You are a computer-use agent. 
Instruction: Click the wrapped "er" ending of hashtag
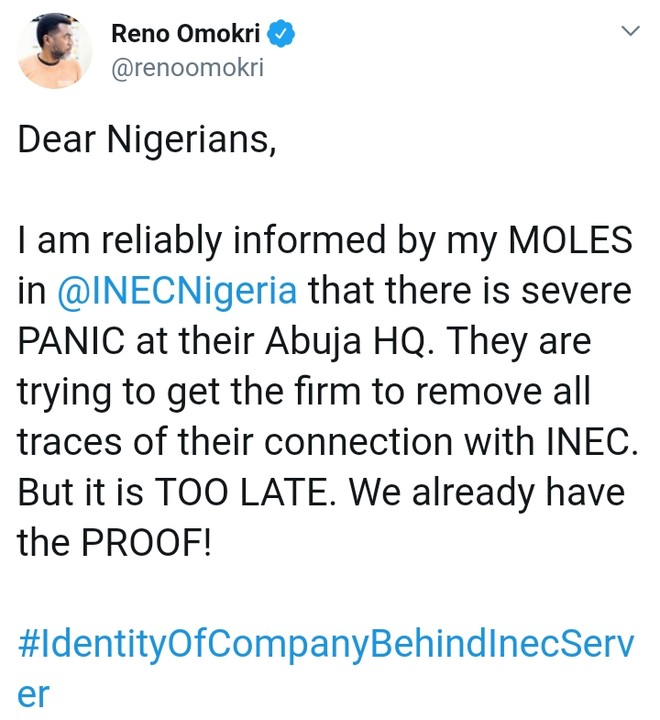click(33, 693)
